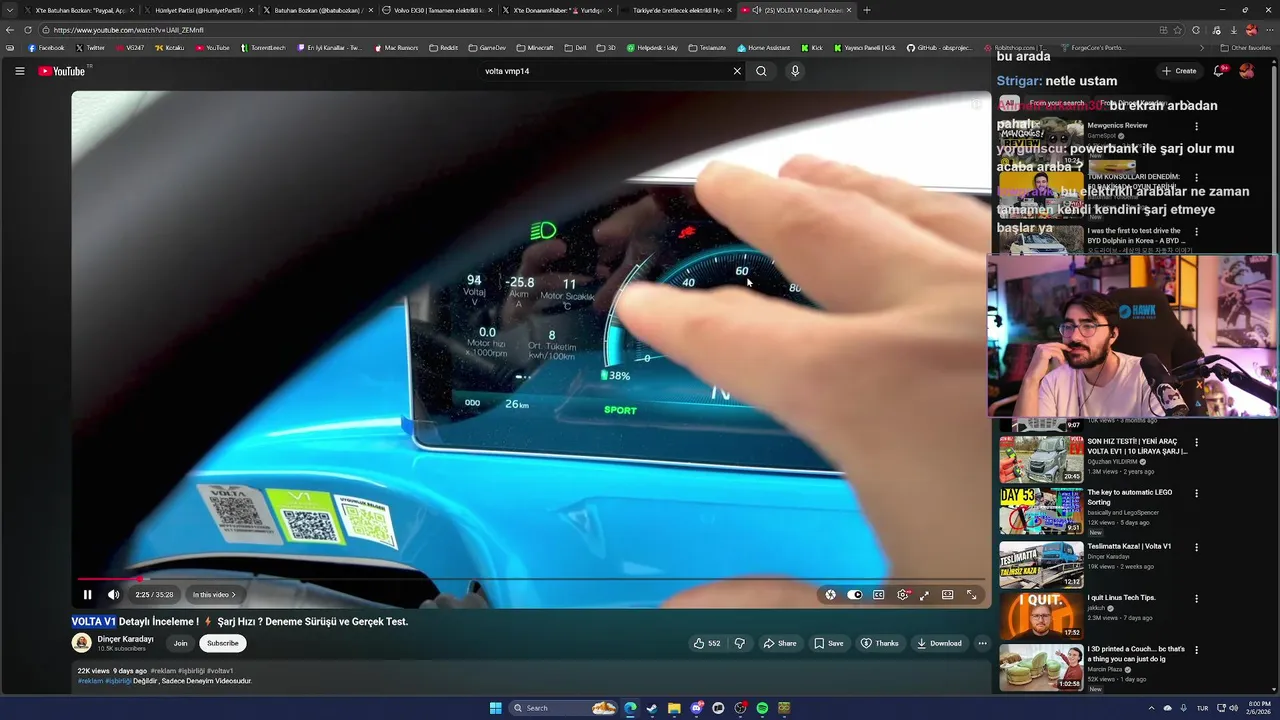This screenshot has width=1280, height=720.
Task: Open the Windows Start menu
Action: 495,708
